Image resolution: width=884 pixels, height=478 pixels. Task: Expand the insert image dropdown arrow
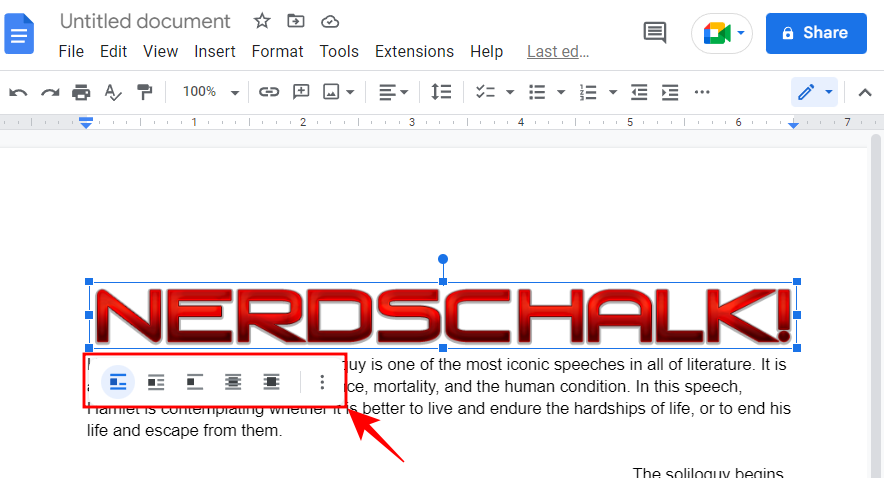coord(350,92)
